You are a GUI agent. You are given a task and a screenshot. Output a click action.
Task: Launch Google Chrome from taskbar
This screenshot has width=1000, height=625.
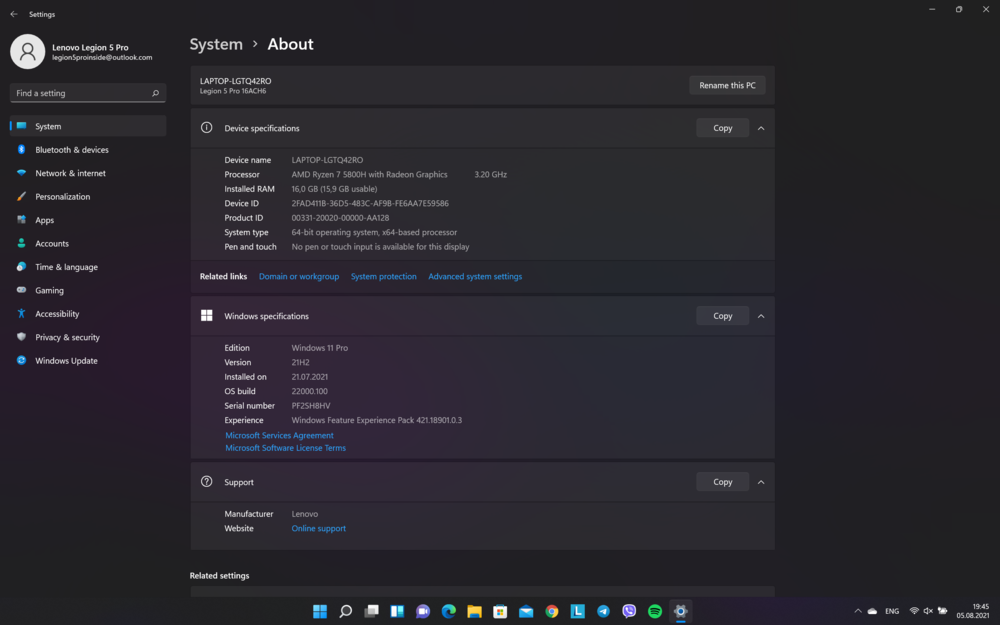(552, 612)
